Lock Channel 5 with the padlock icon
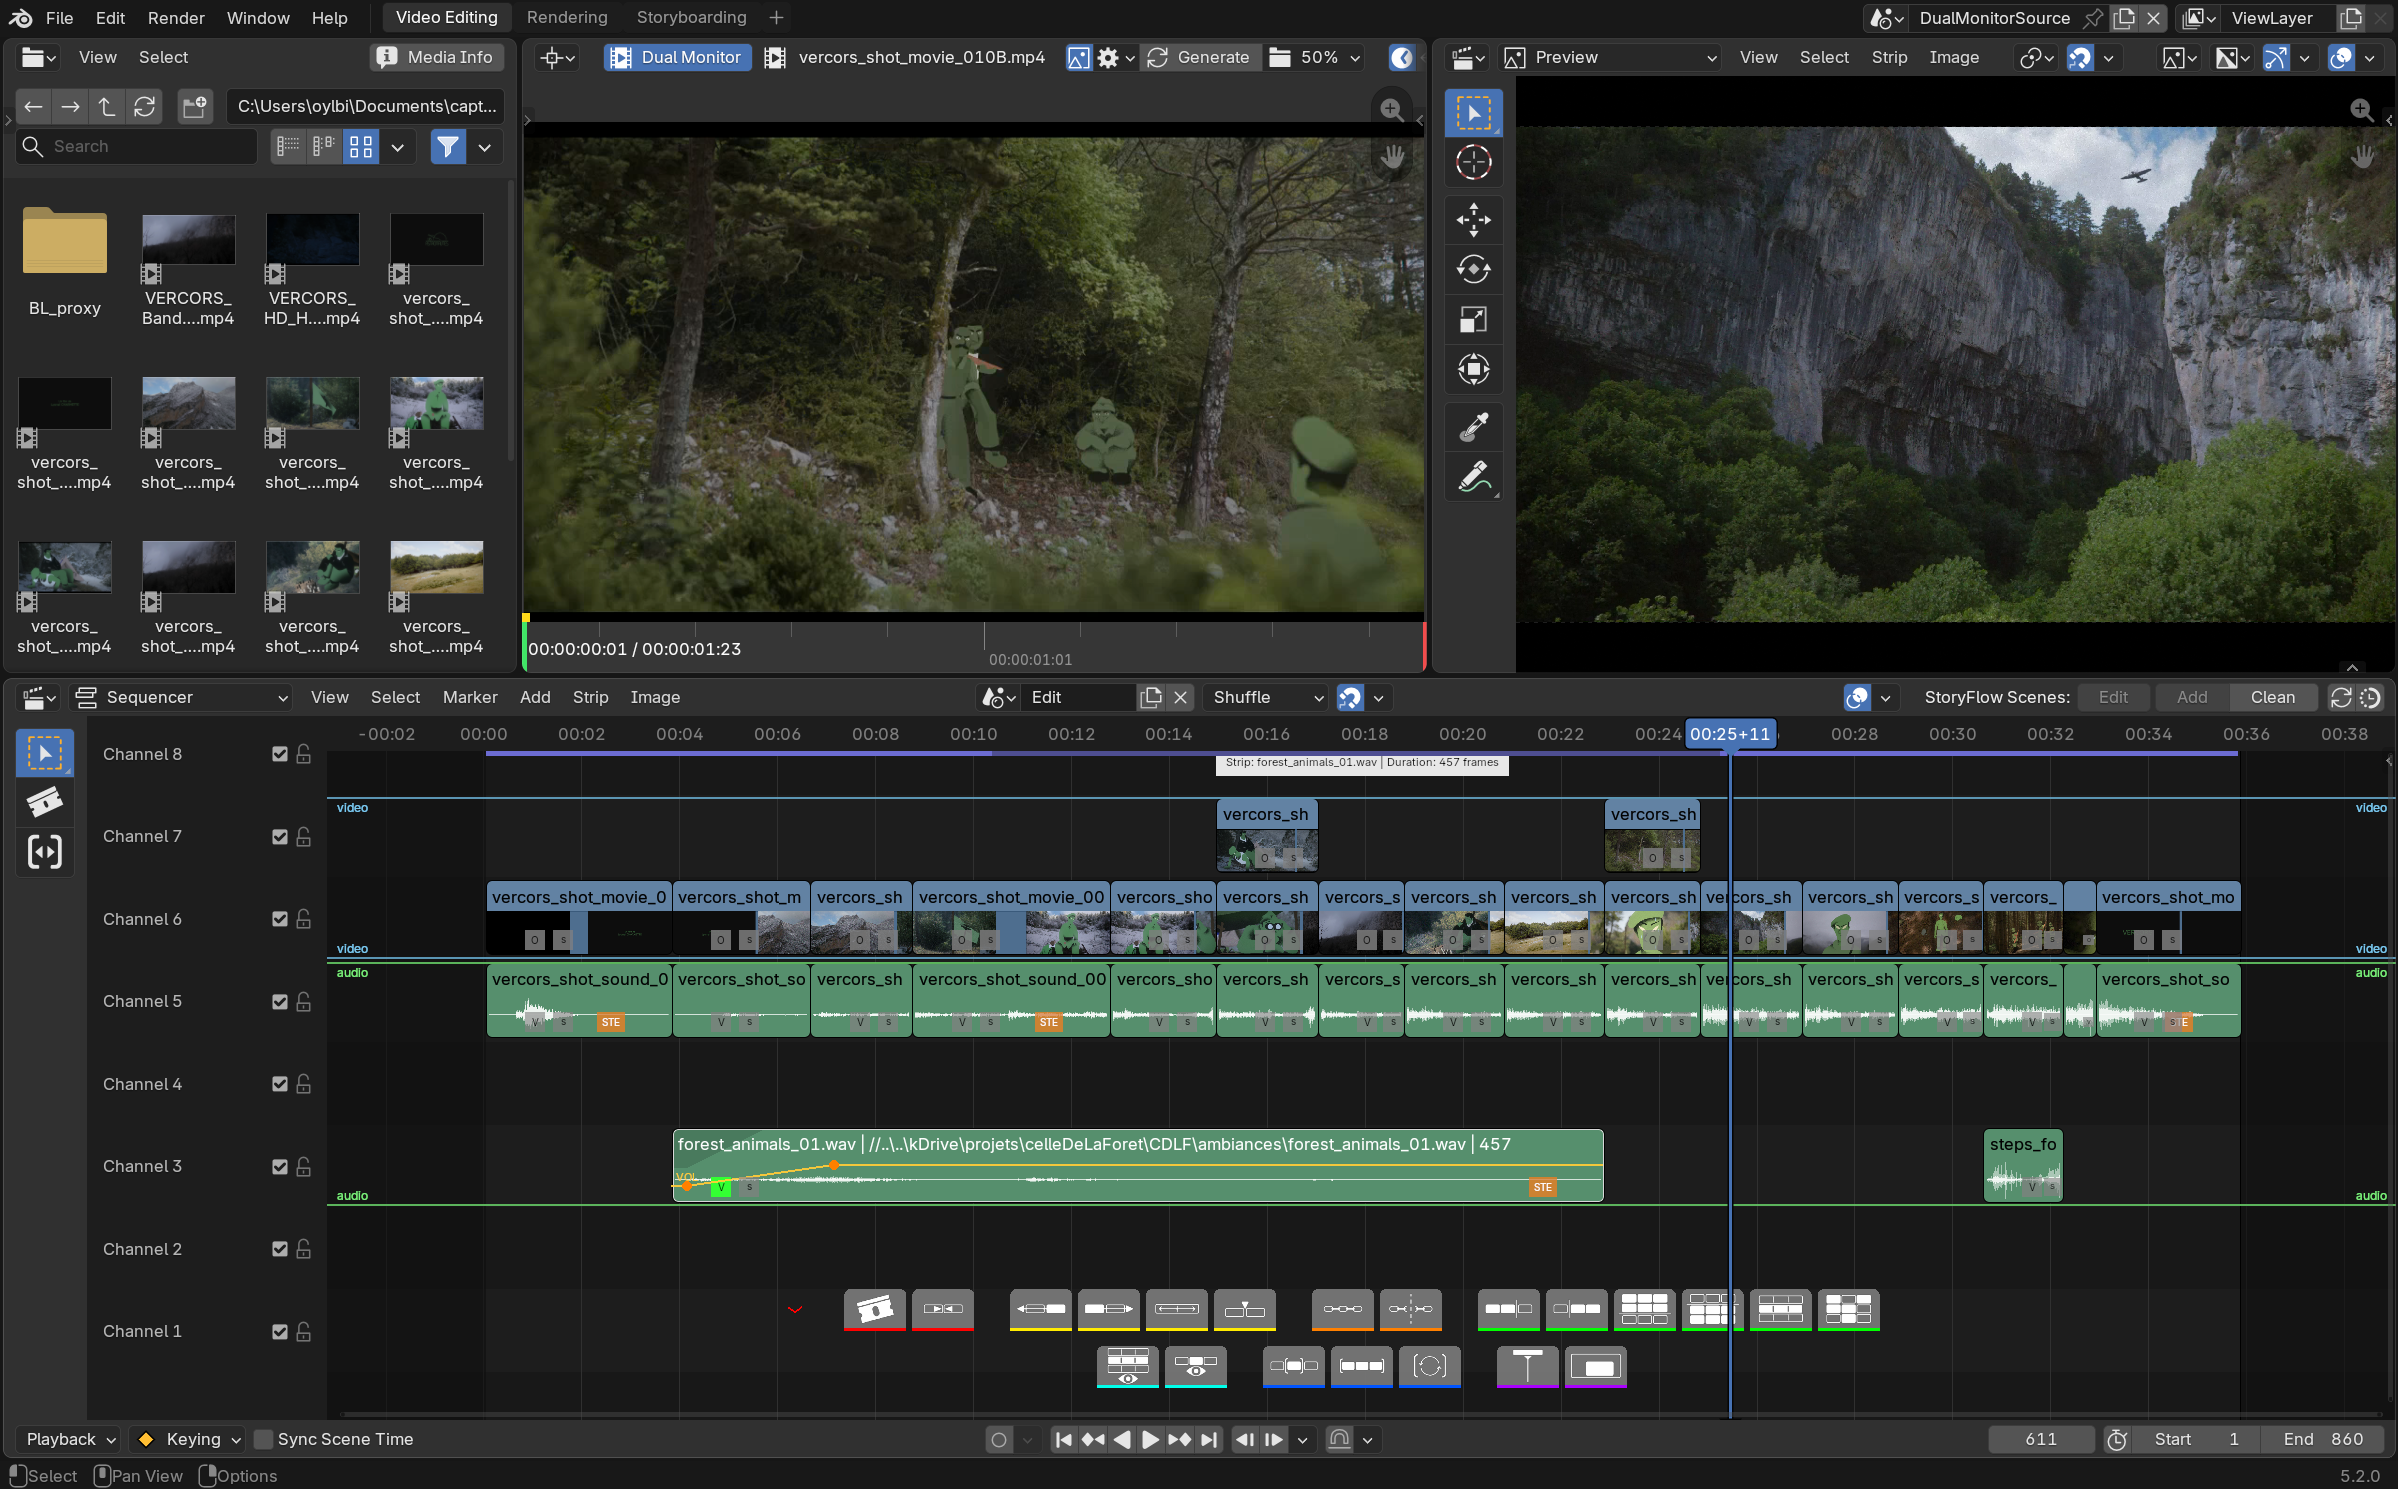The image size is (2398, 1489). coord(304,1002)
